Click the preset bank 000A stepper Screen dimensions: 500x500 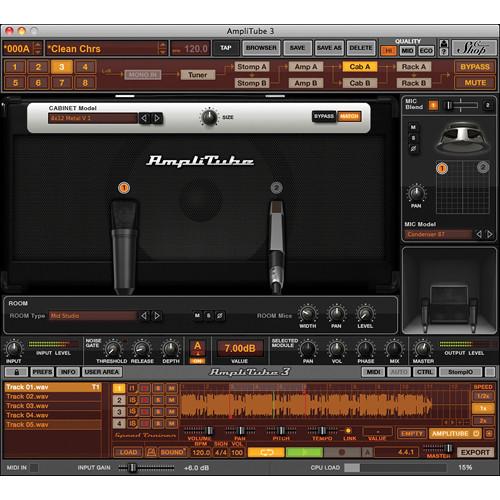[x=38, y=49]
